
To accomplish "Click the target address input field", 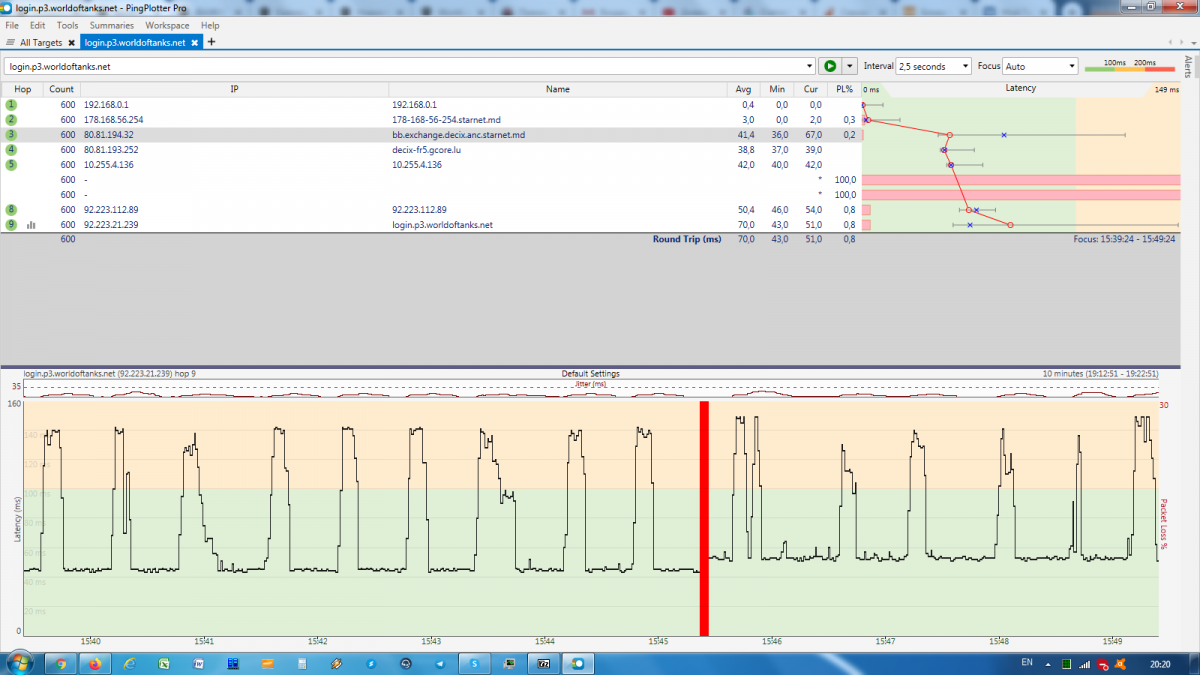I will [400, 66].
